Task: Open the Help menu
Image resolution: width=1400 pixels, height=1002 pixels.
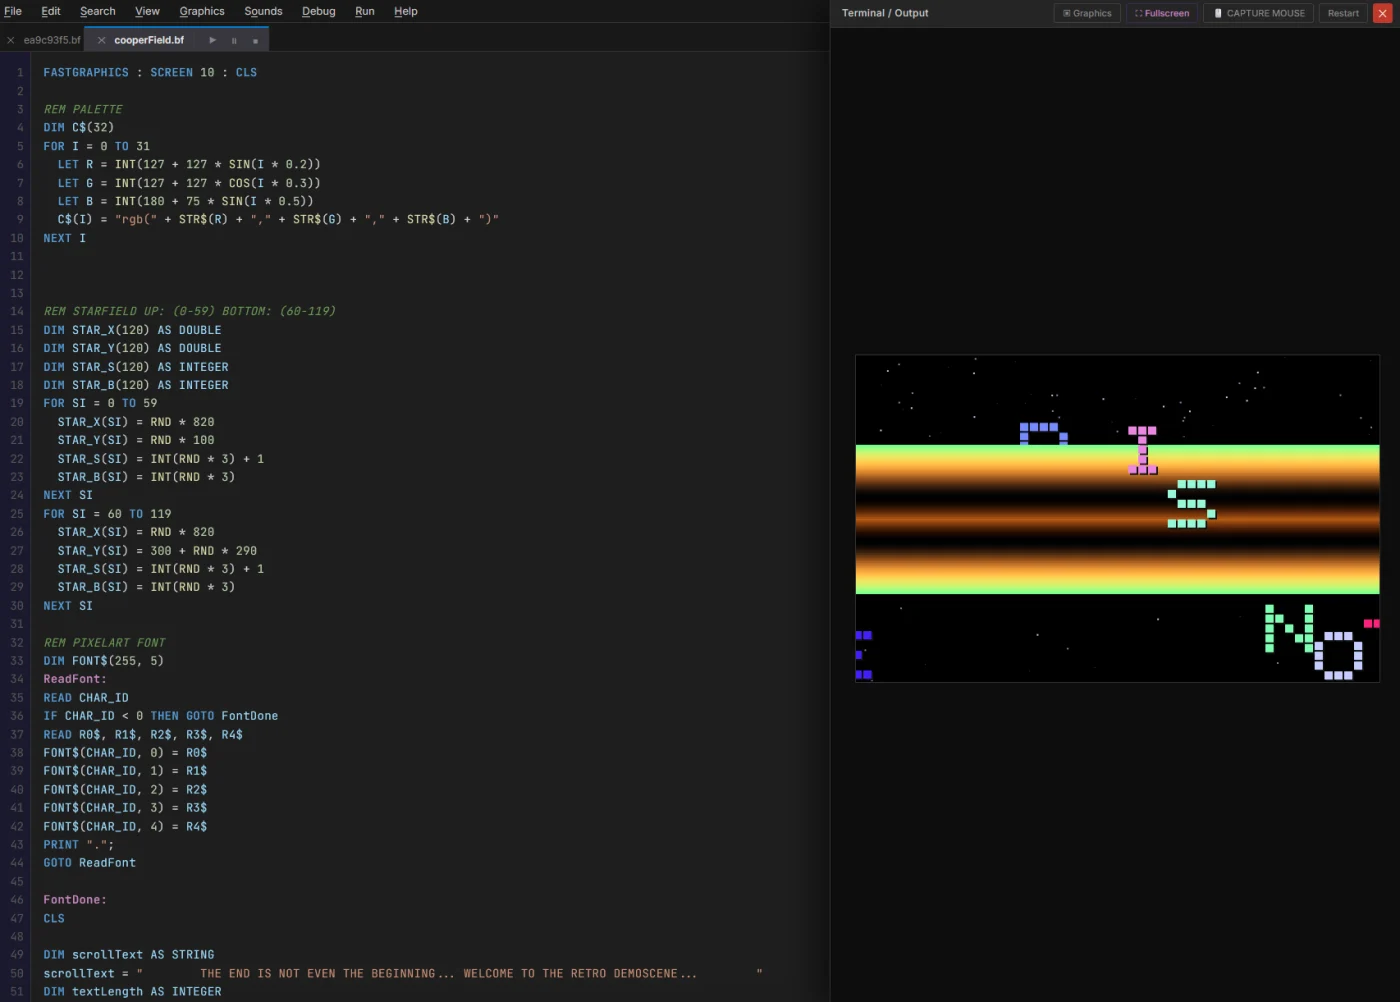Action: [x=406, y=11]
